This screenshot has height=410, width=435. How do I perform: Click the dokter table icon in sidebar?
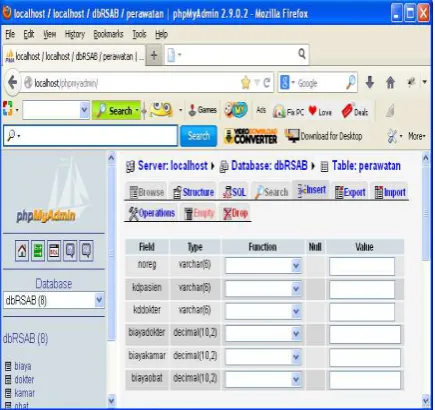click(8, 380)
